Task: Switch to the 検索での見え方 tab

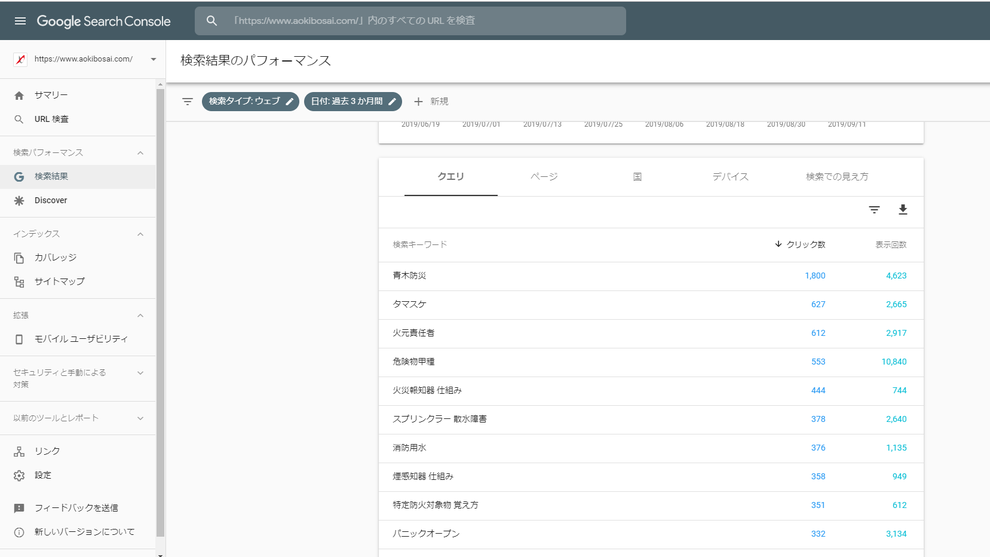Action: click(837, 177)
